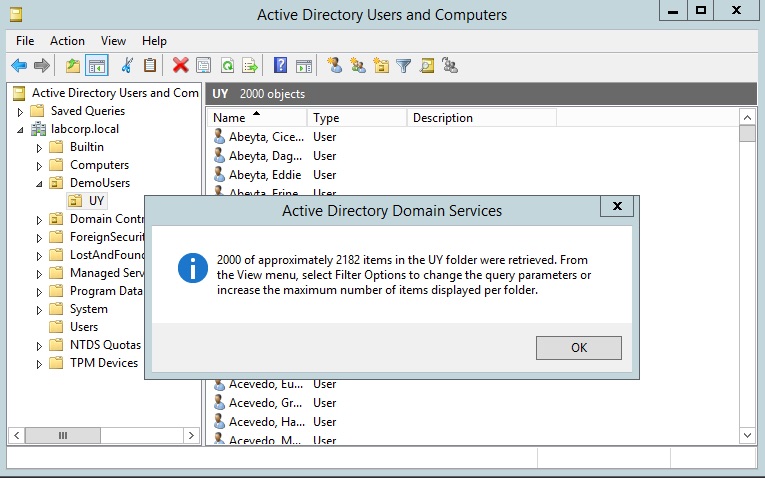Click the clipboard Paste icon
765x478 pixels.
click(150, 65)
